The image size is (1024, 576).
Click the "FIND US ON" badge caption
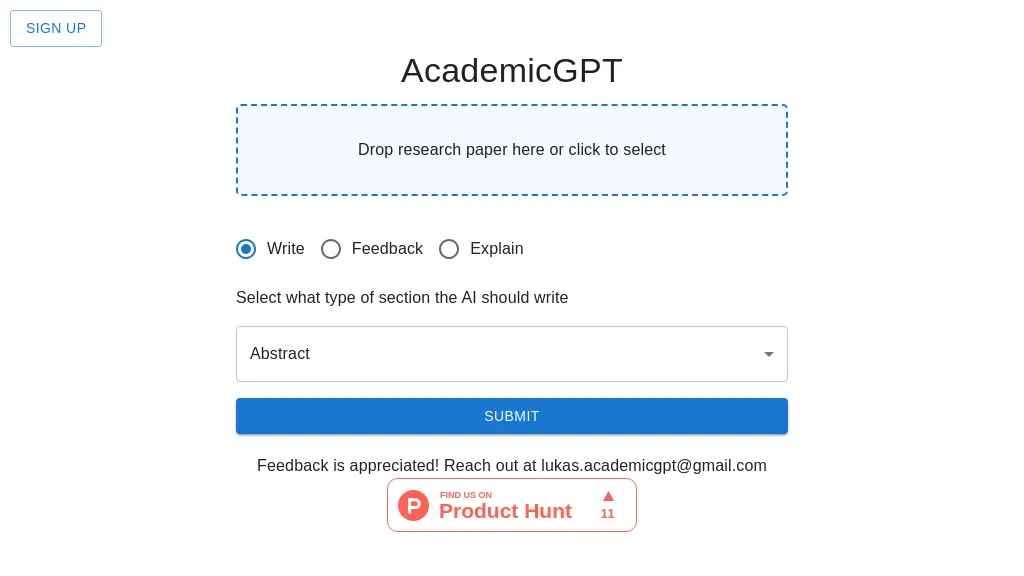466,495
